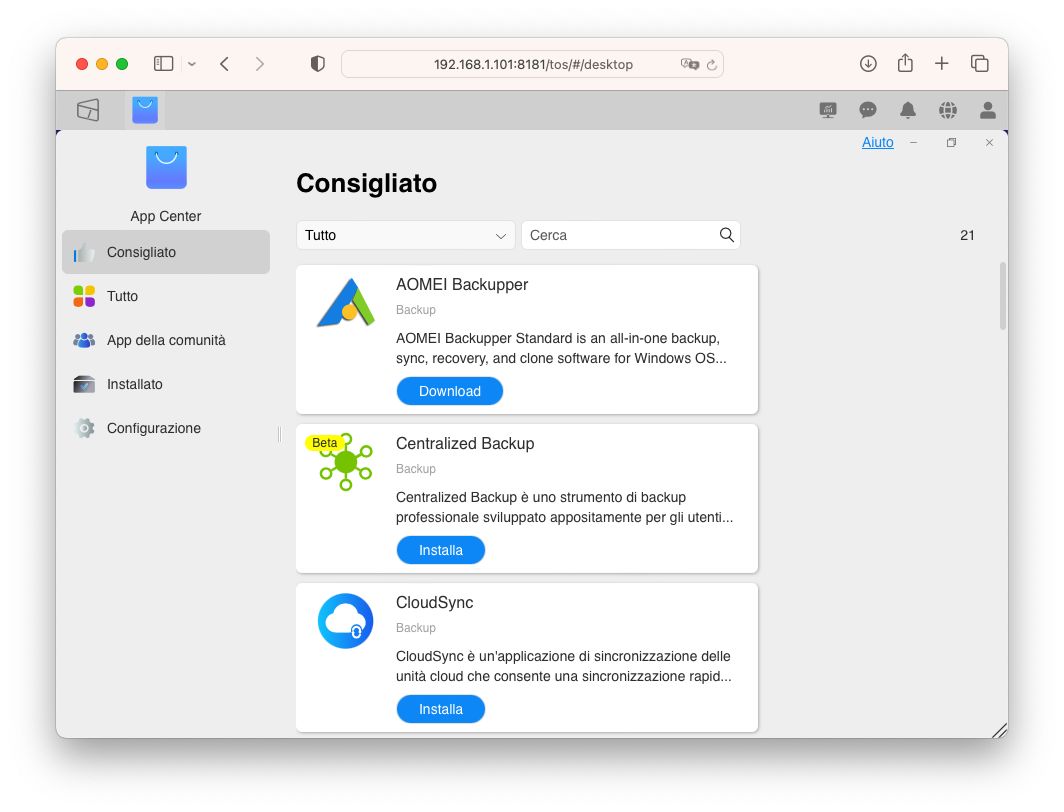This screenshot has height=812, width=1064.
Task: Click the AOMEI Backupper app icon
Action: tap(345, 303)
